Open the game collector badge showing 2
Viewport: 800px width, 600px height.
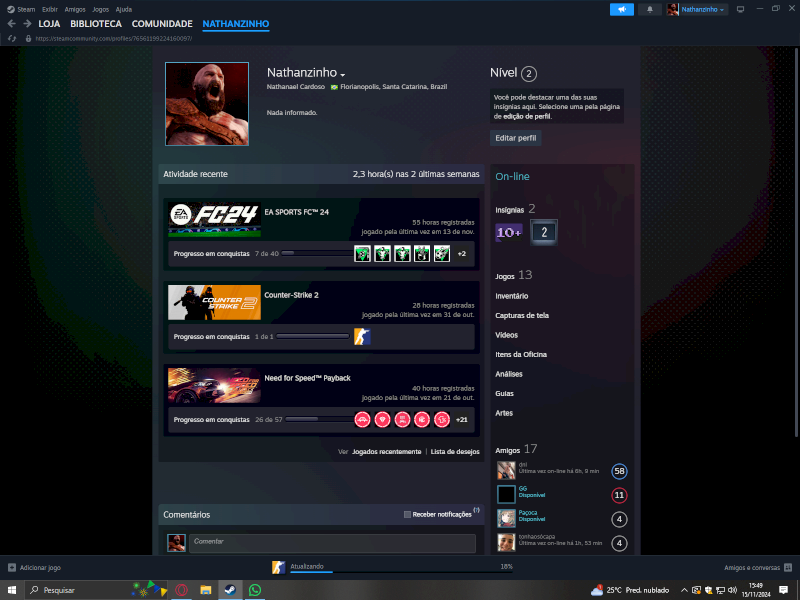[x=544, y=232]
